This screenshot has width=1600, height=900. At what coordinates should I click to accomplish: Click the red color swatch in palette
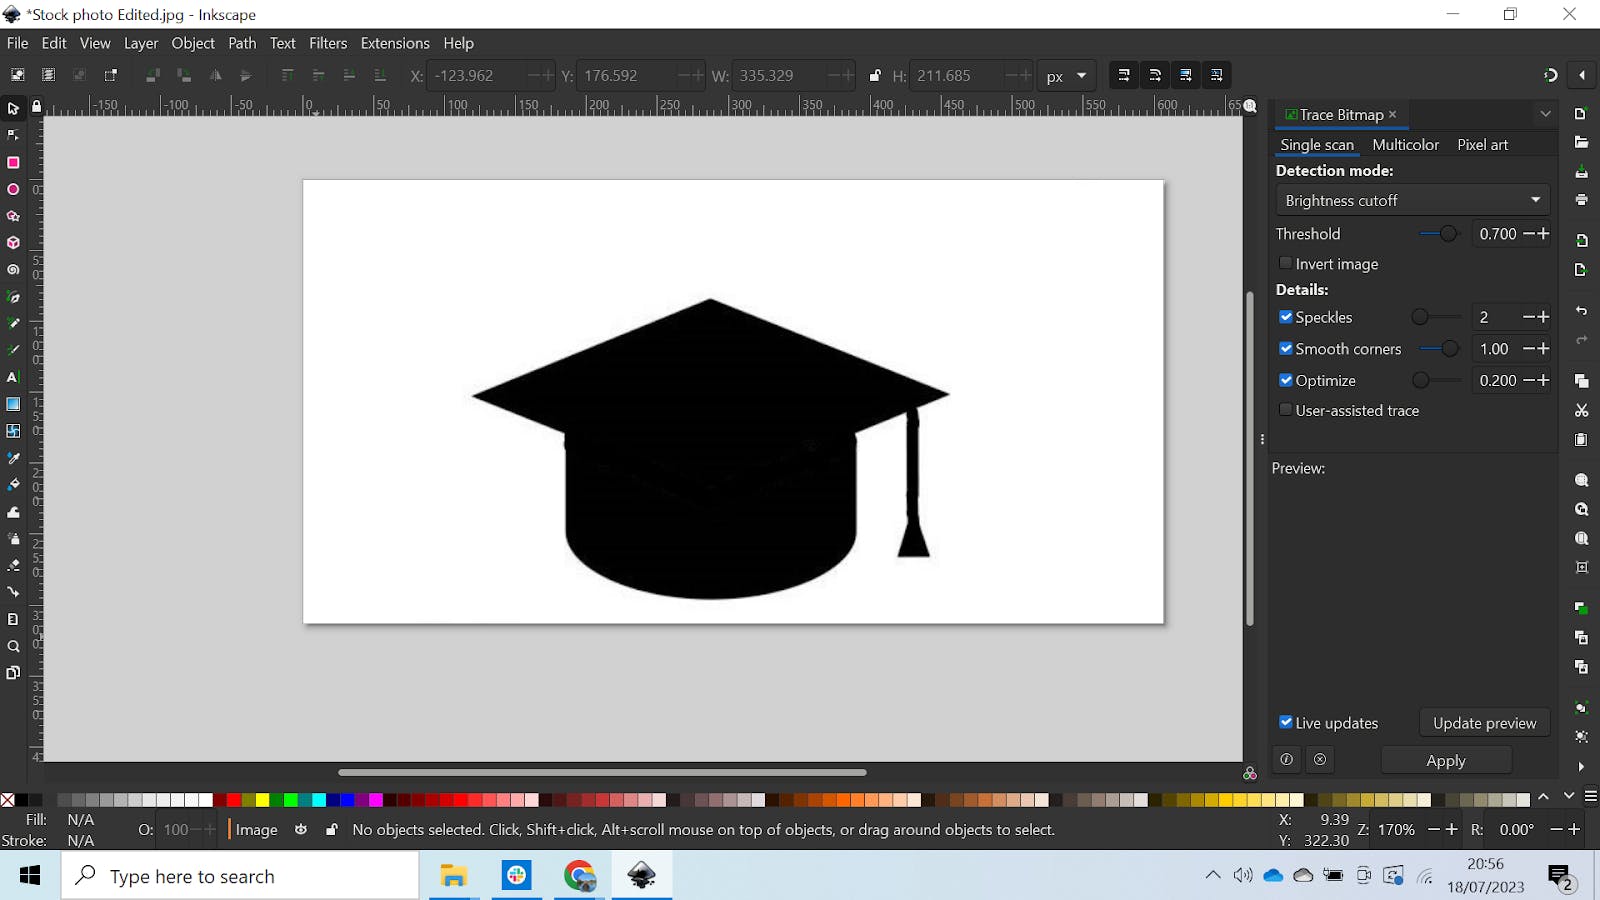tap(233, 800)
